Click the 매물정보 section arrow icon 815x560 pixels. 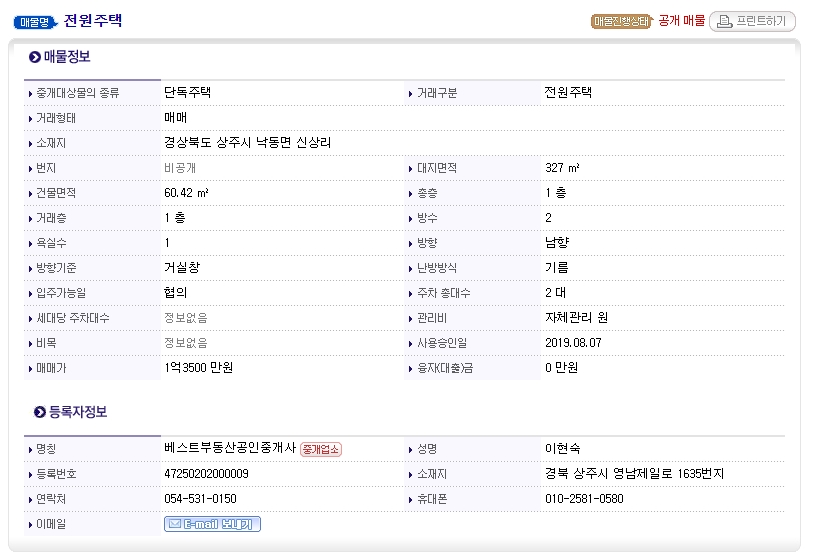(x=35, y=57)
